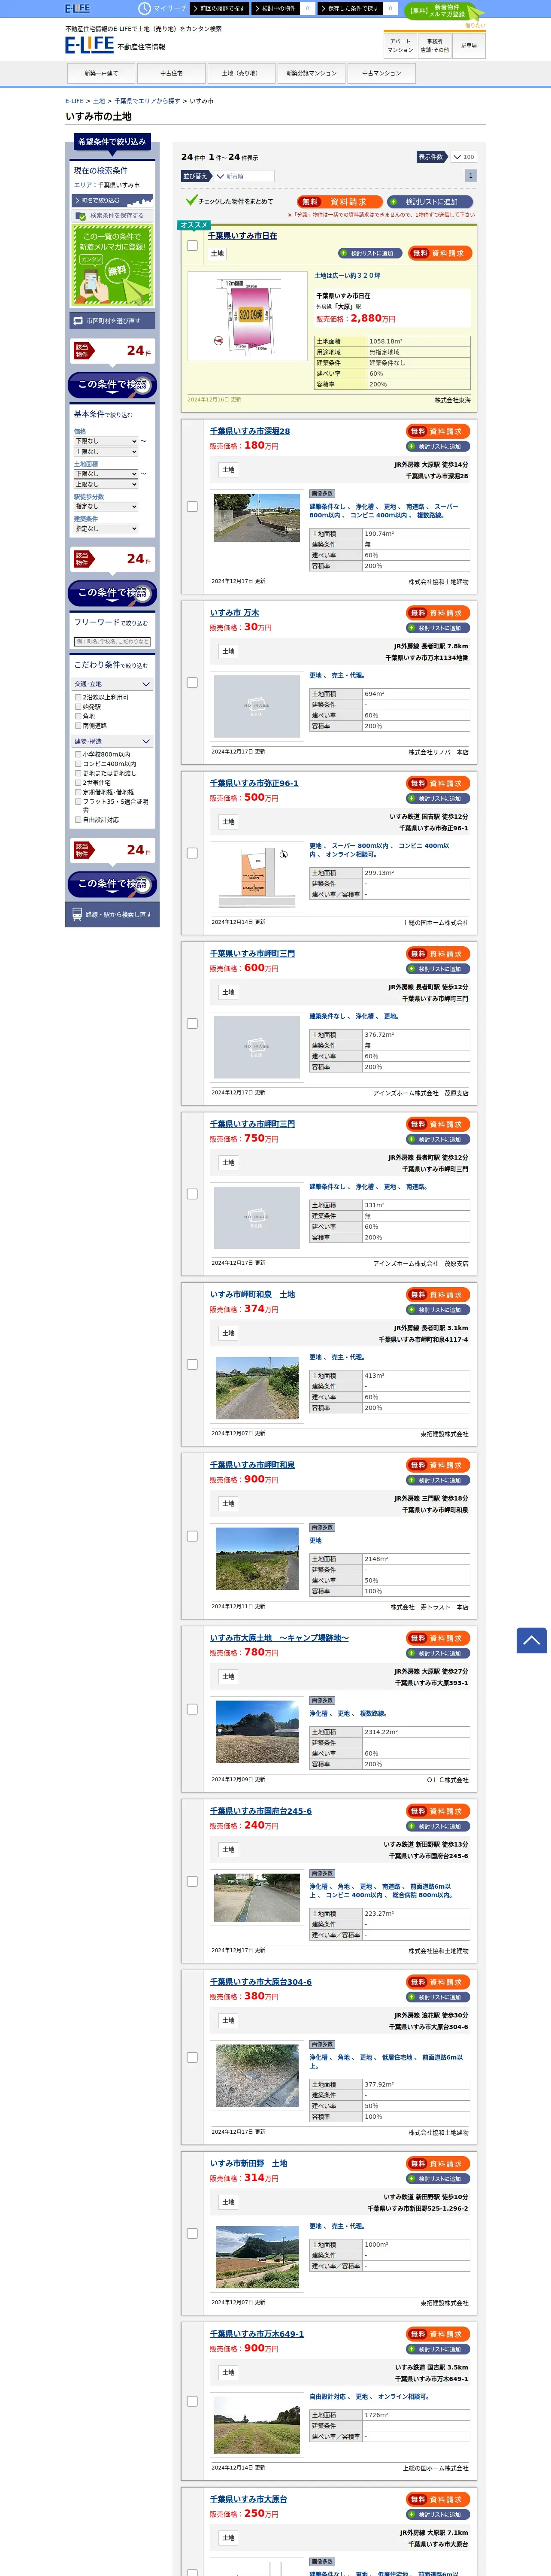Viewport: 551px width, 2576px height.
Task: Collapse the 交通・立地 filter section
Action: click(112, 684)
